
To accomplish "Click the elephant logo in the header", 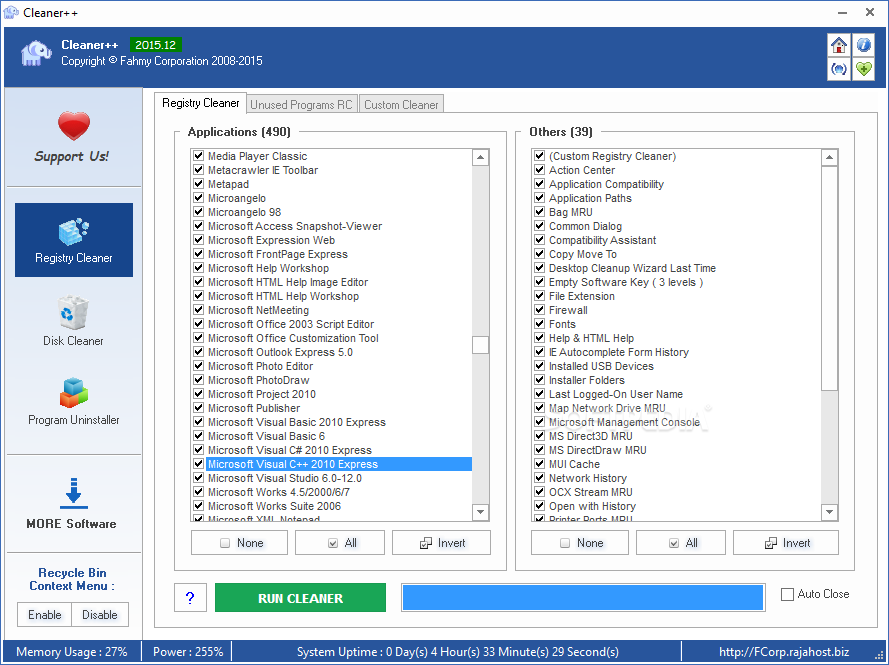I will pyautogui.click(x=36, y=53).
